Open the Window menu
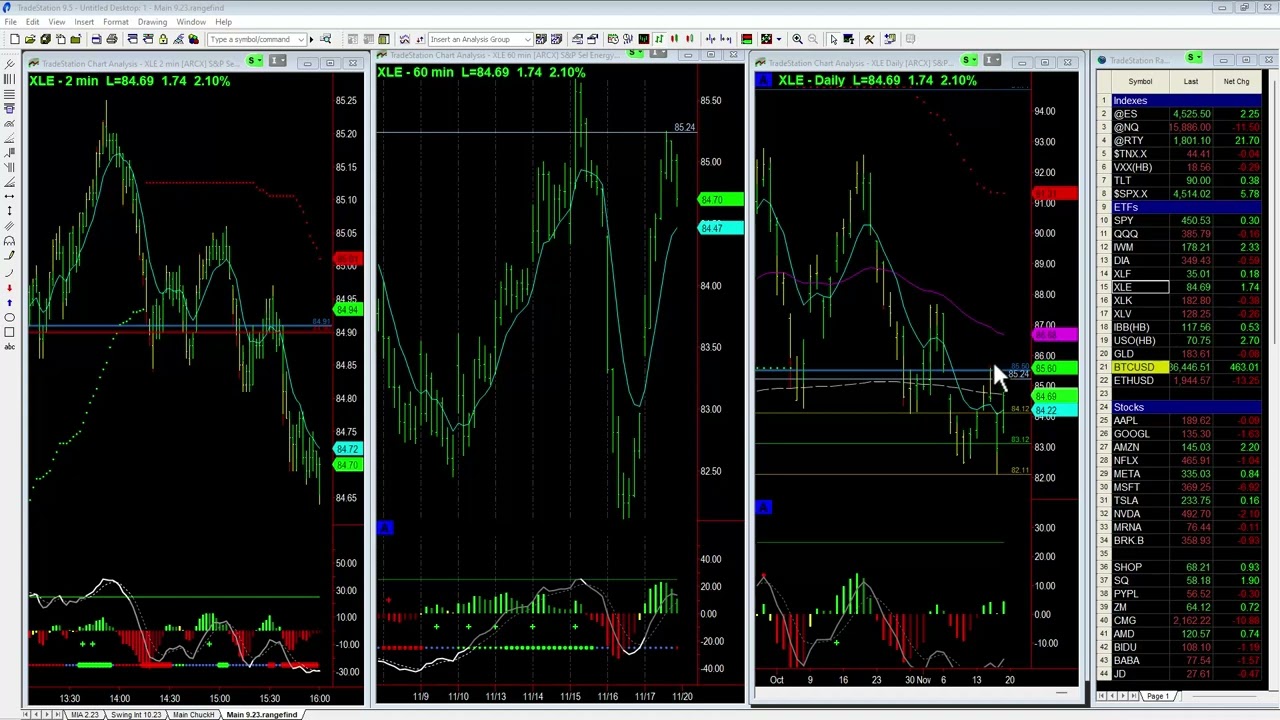Image resolution: width=1280 pixels, height=720 pixels. coord(191,22)
